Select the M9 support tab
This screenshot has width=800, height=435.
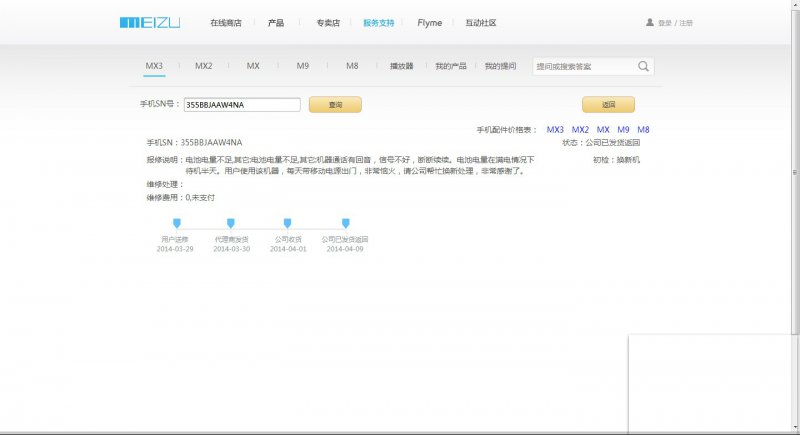[x=303, y=66]
